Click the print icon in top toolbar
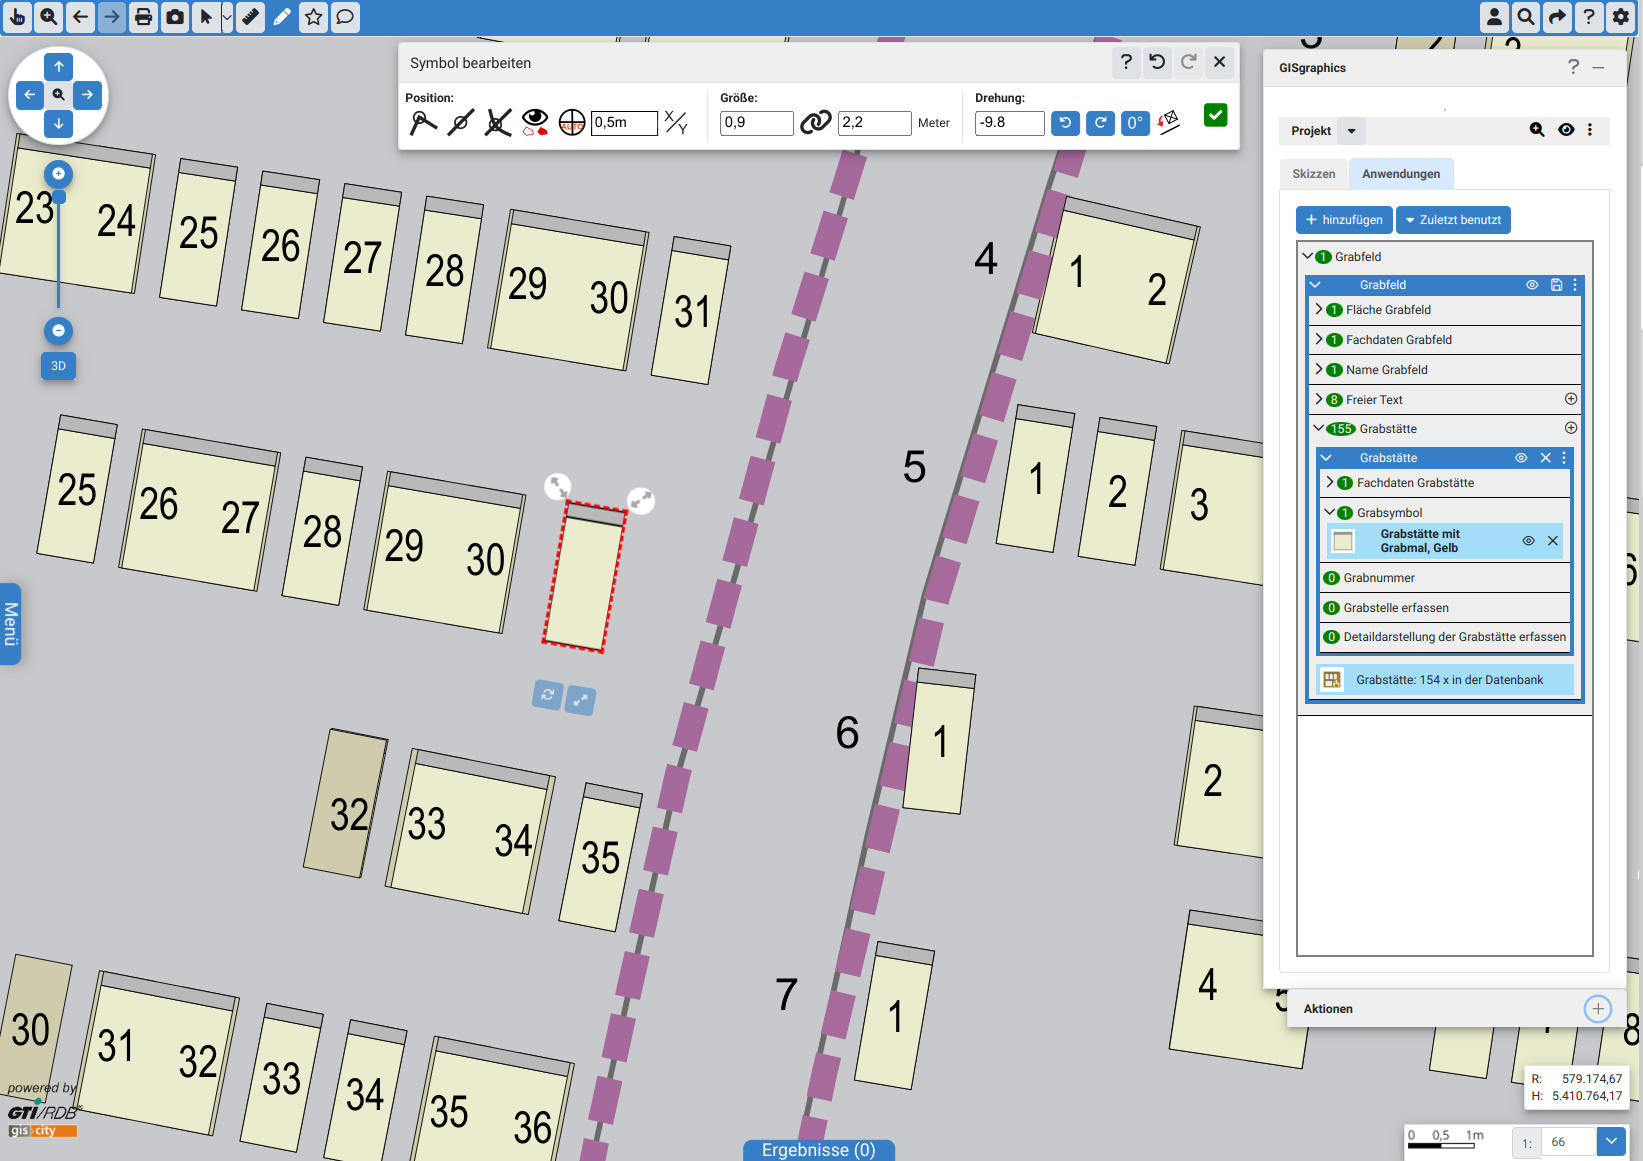 point(144,17)
